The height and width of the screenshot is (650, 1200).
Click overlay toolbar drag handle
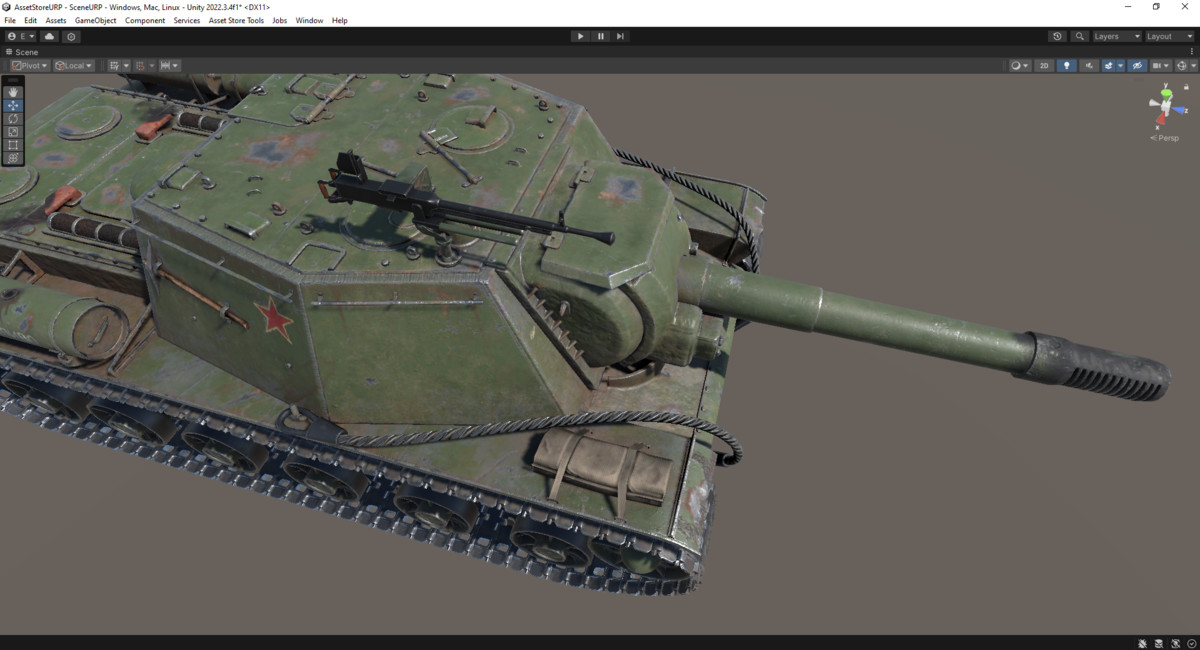(x=13, y=80)
